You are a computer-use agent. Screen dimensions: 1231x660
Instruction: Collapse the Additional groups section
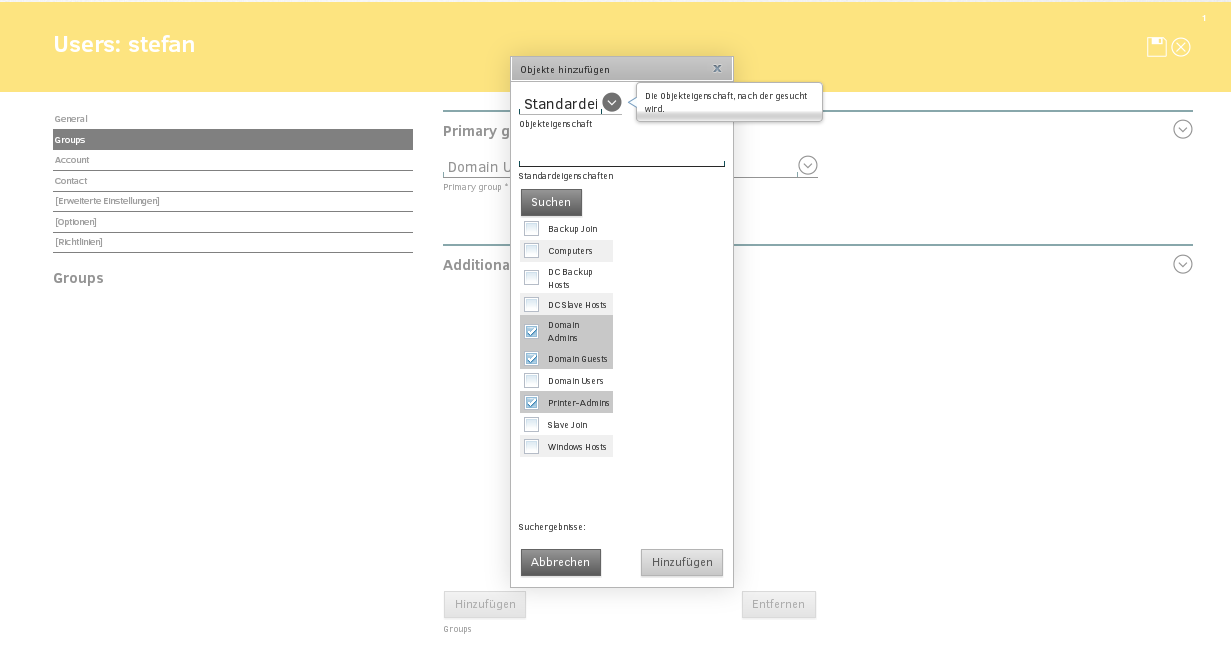1183,264
